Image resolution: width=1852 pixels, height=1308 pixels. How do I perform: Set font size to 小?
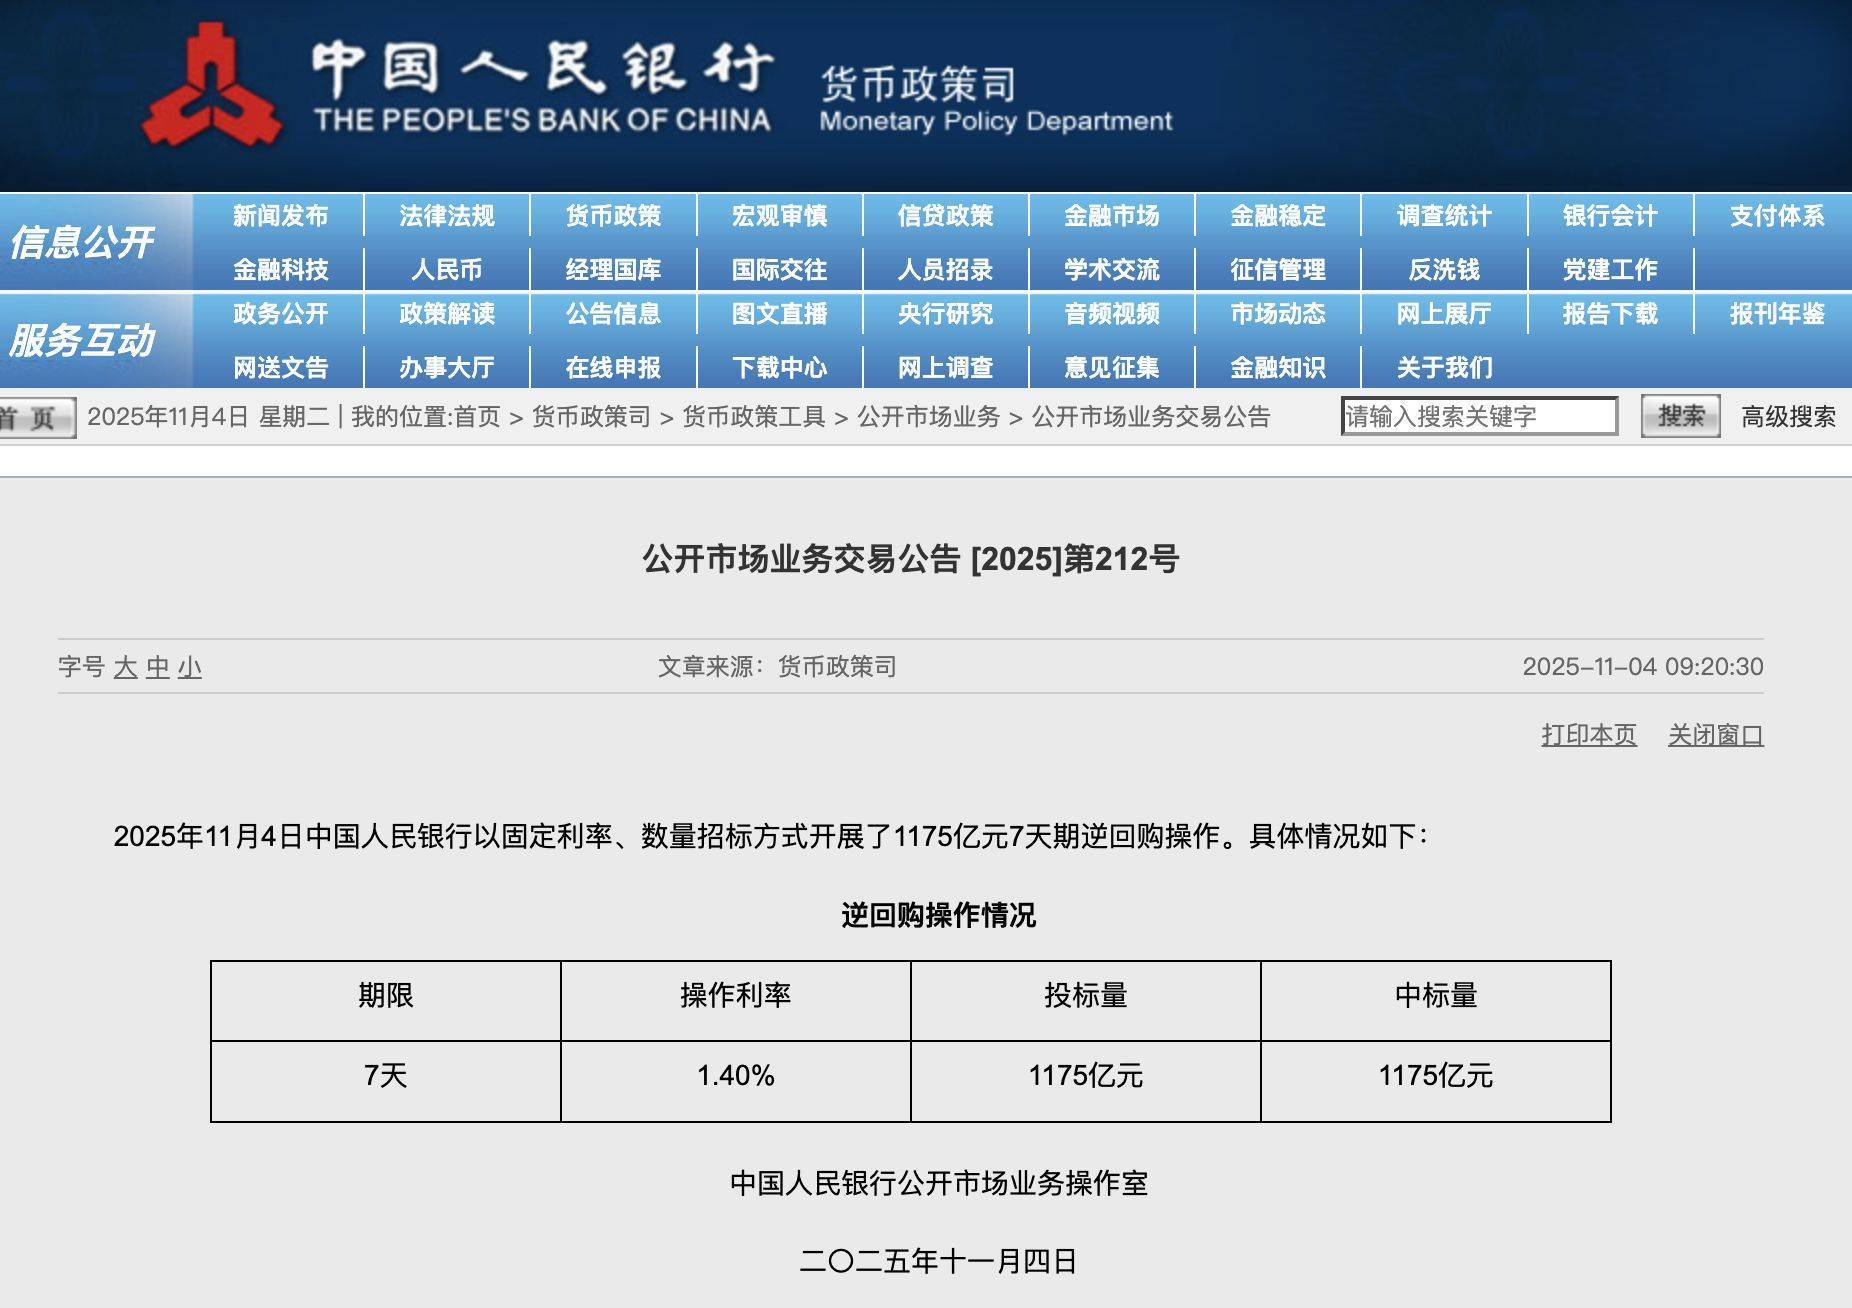190,667
